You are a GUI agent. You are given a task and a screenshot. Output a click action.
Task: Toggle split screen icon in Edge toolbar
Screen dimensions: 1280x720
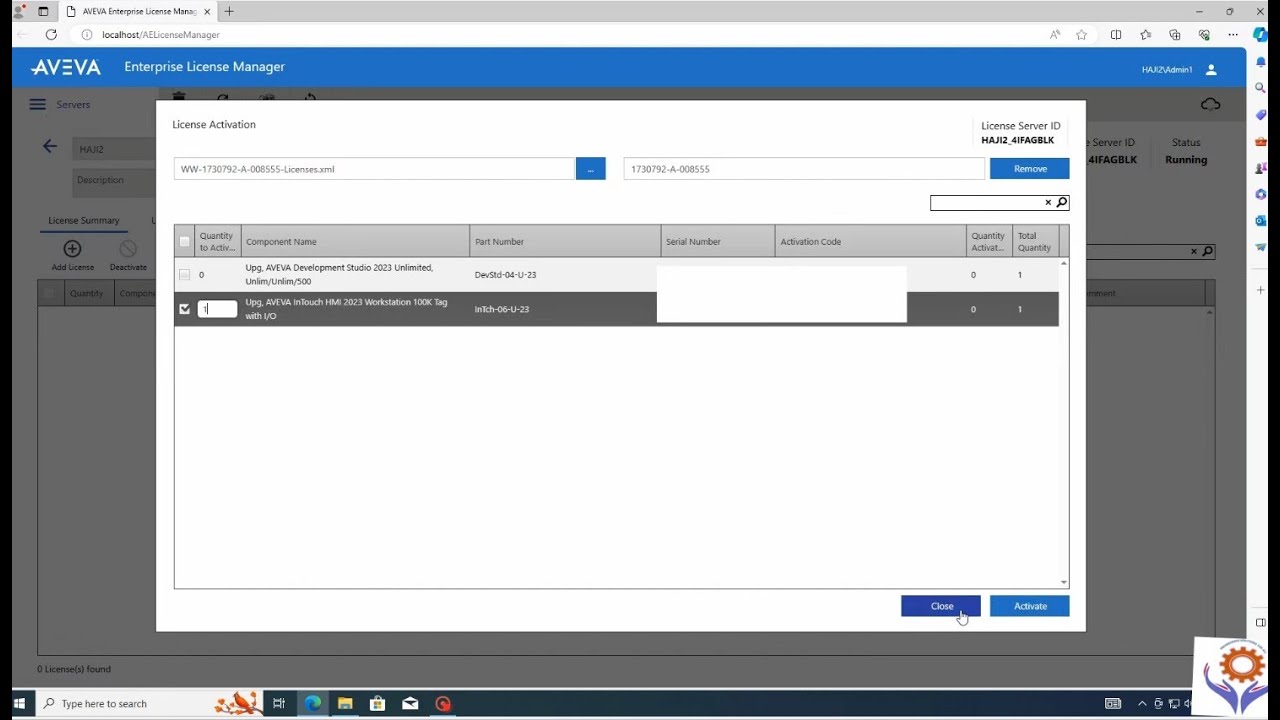[x=1116, y=34]
